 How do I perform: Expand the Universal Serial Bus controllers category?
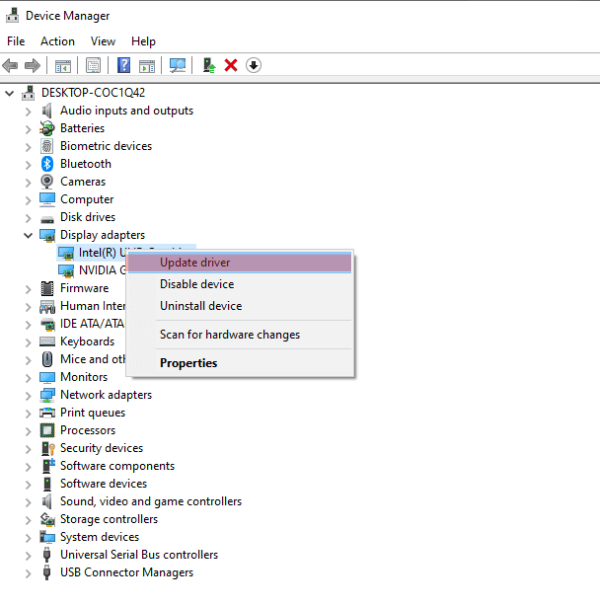pos(28,555)
